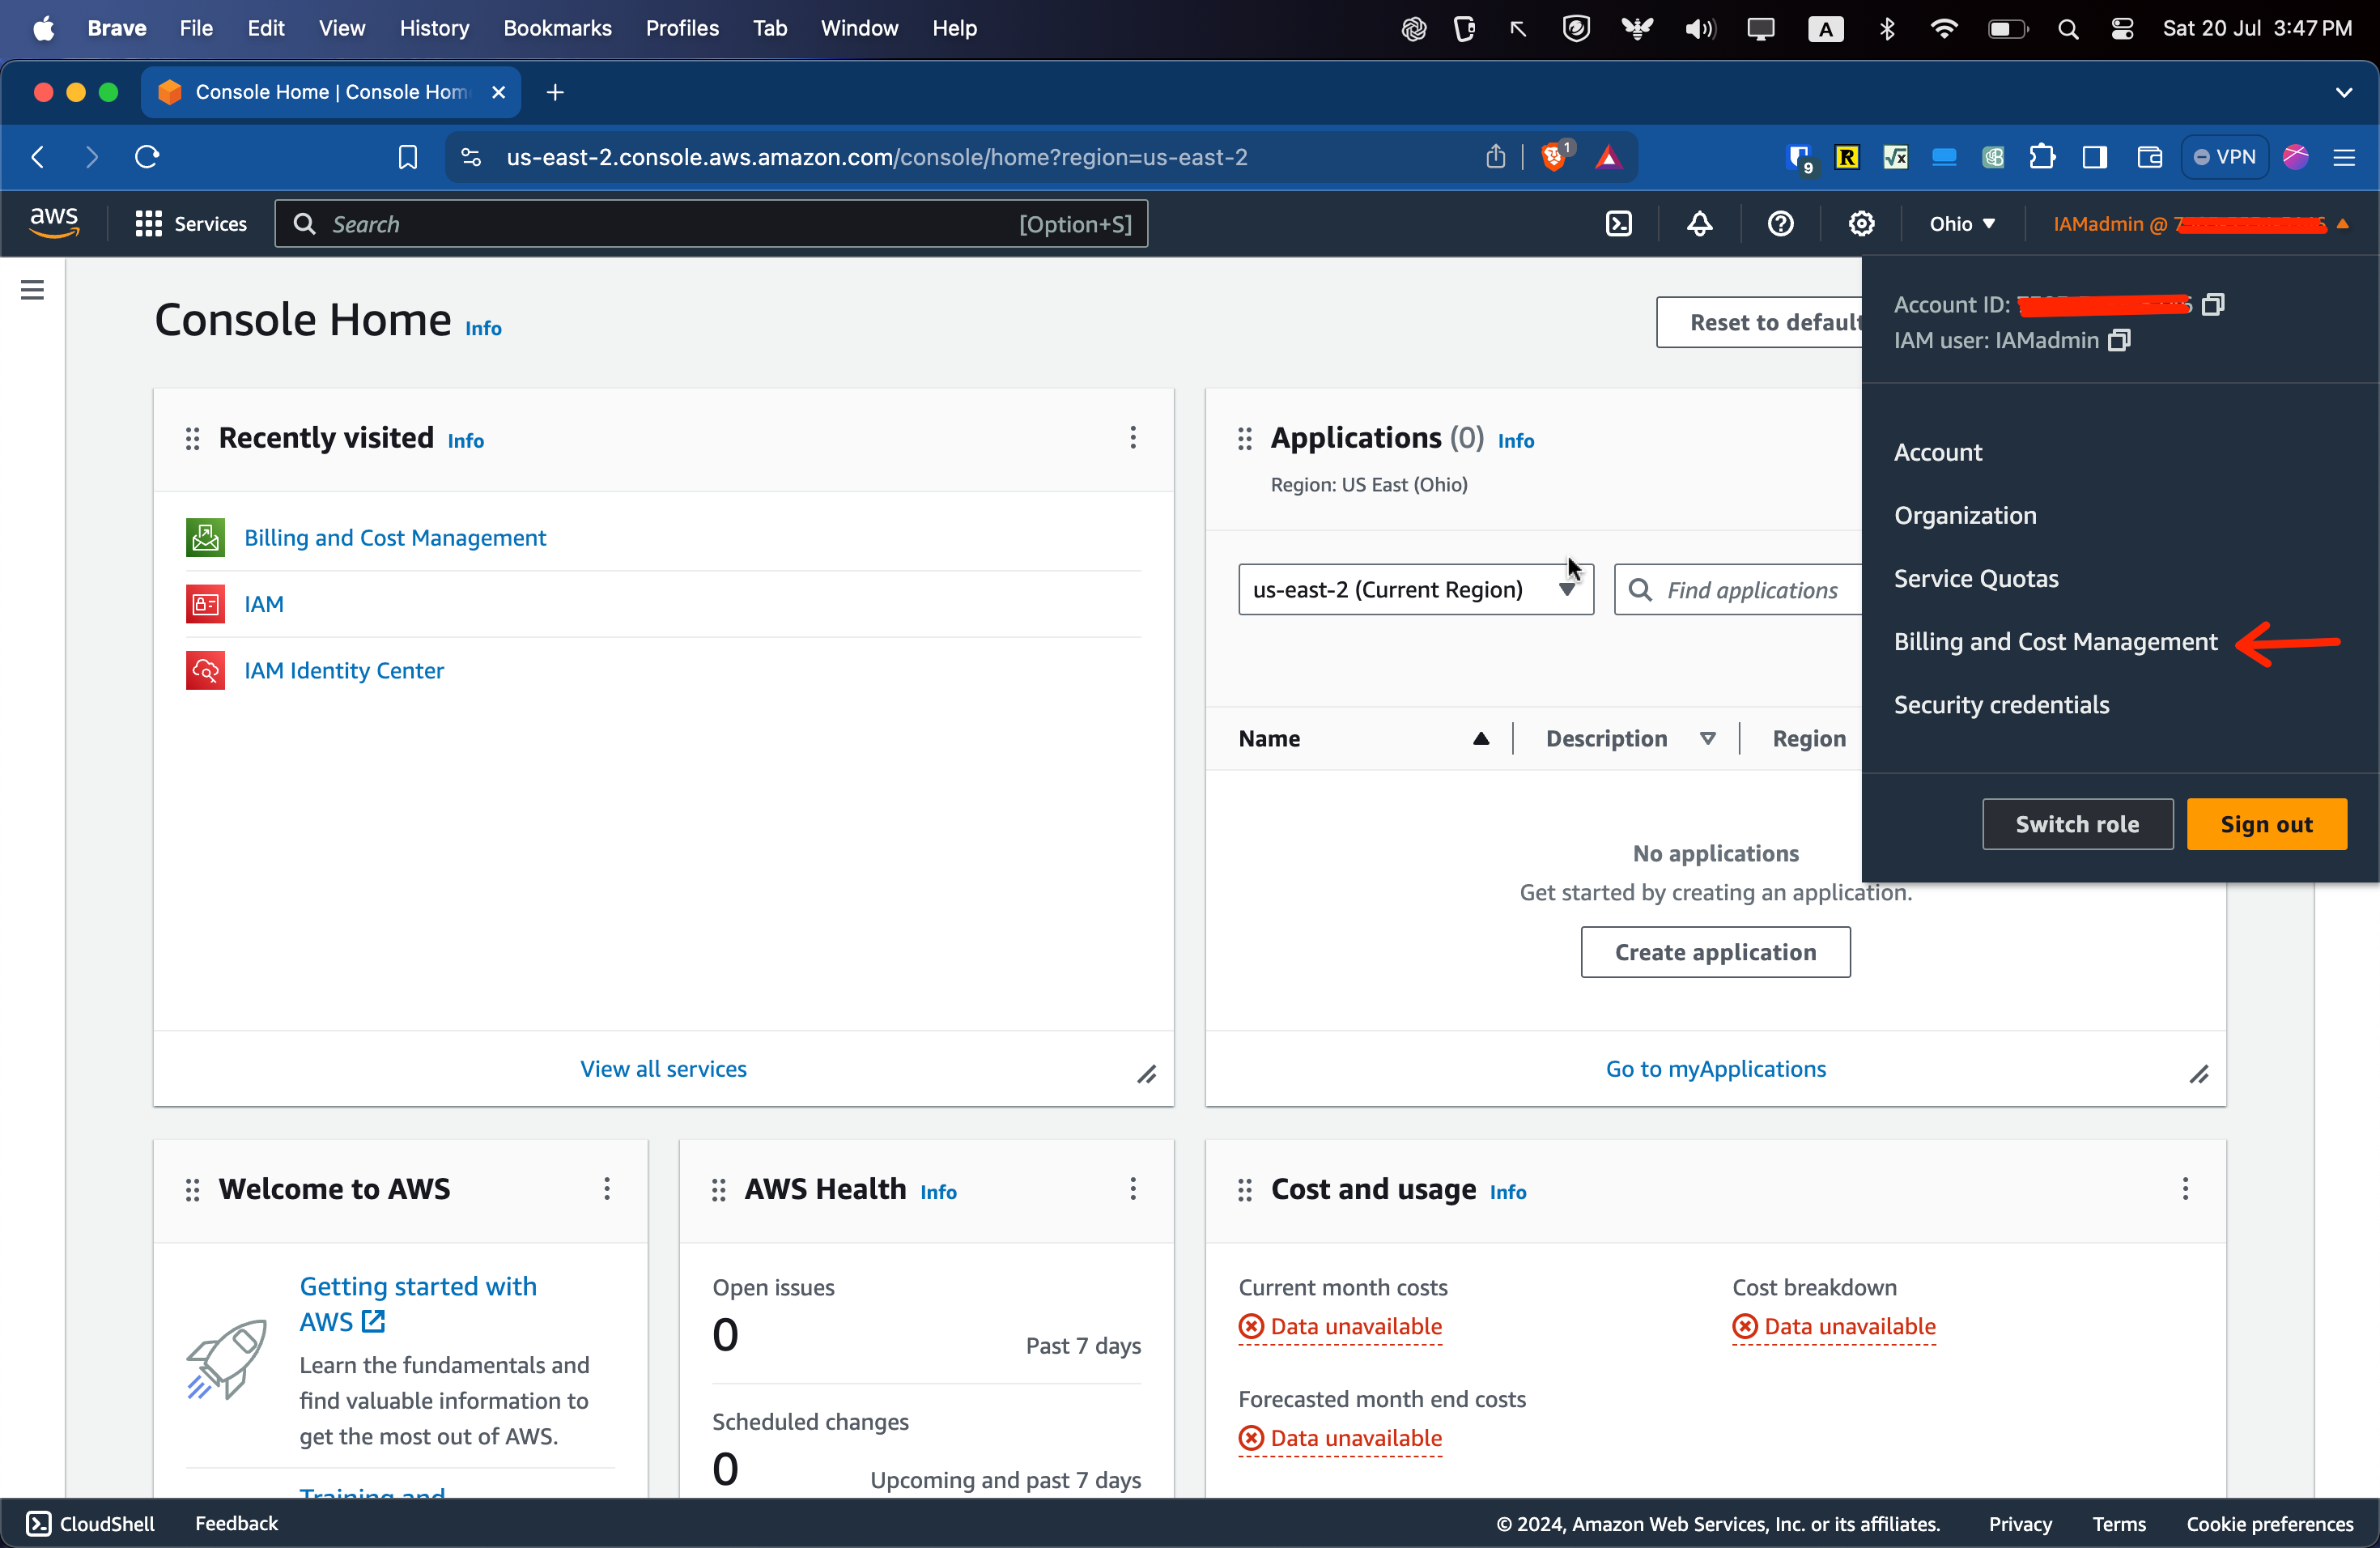Click the help question mark icon

1780,224
